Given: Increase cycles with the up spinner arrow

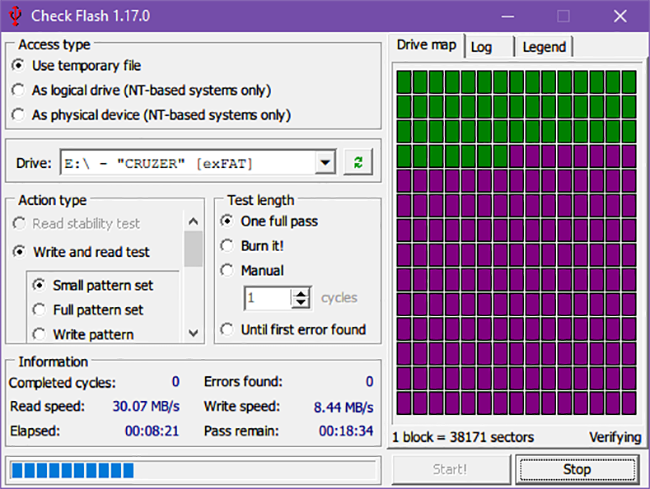Looking at the screenshot, I should click(x=301, y=293).
